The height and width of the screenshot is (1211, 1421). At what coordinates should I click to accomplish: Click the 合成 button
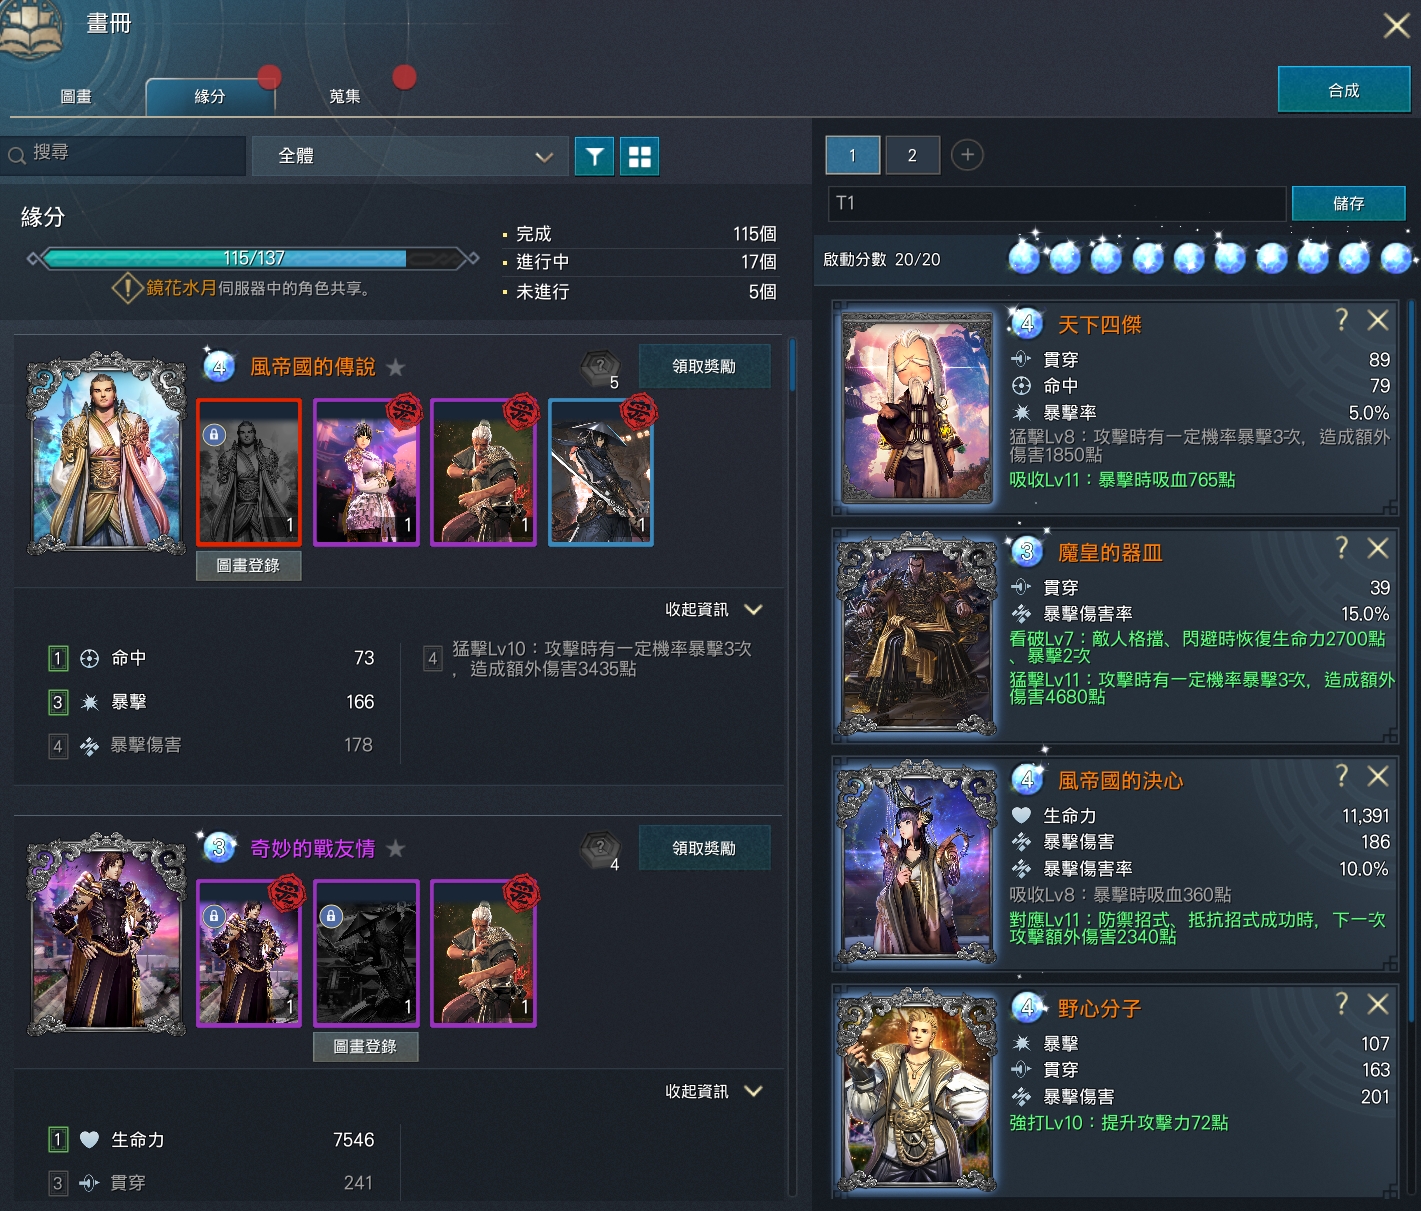coord(1343,90)
